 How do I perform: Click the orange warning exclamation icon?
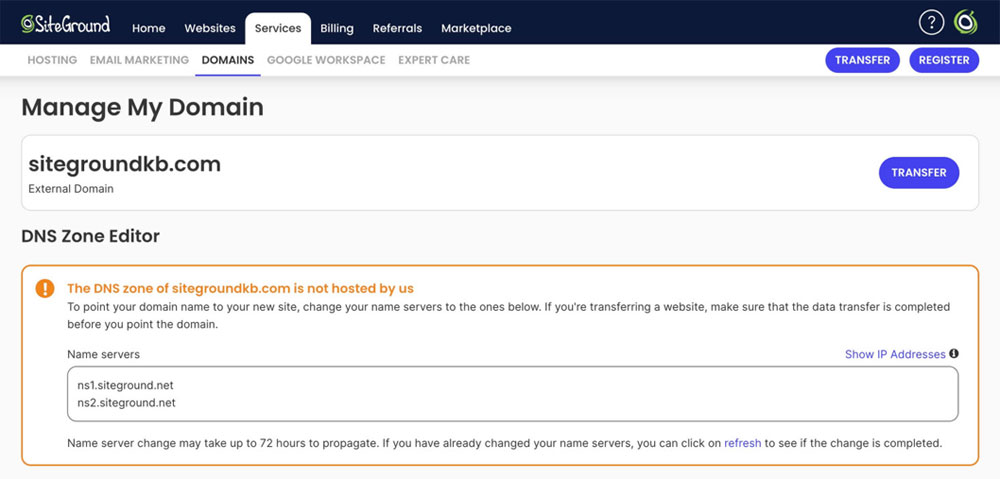pyautogui.click(x=45, y=289)
